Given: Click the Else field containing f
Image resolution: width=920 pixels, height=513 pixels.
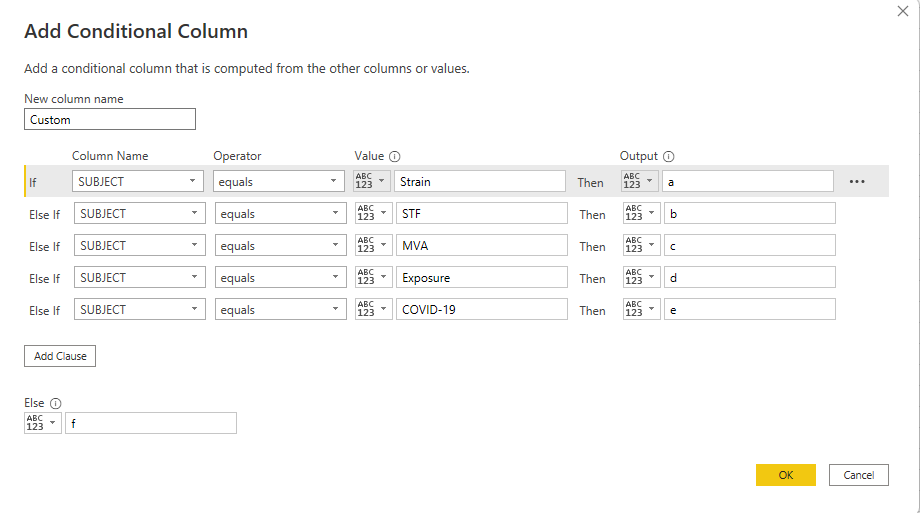Looking at the screenshot, I should (151, 423).
